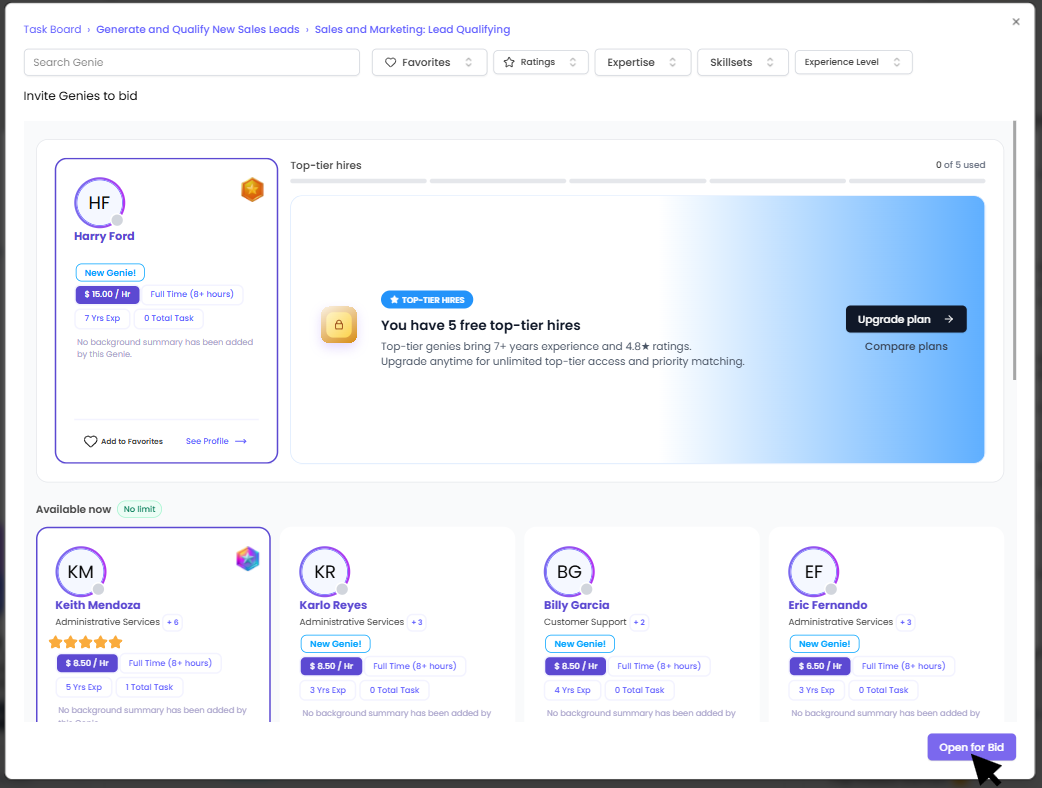Click Harry Ford's orange top-tier badge icon
Screen dimensions: 1042x788
point(253,190)
